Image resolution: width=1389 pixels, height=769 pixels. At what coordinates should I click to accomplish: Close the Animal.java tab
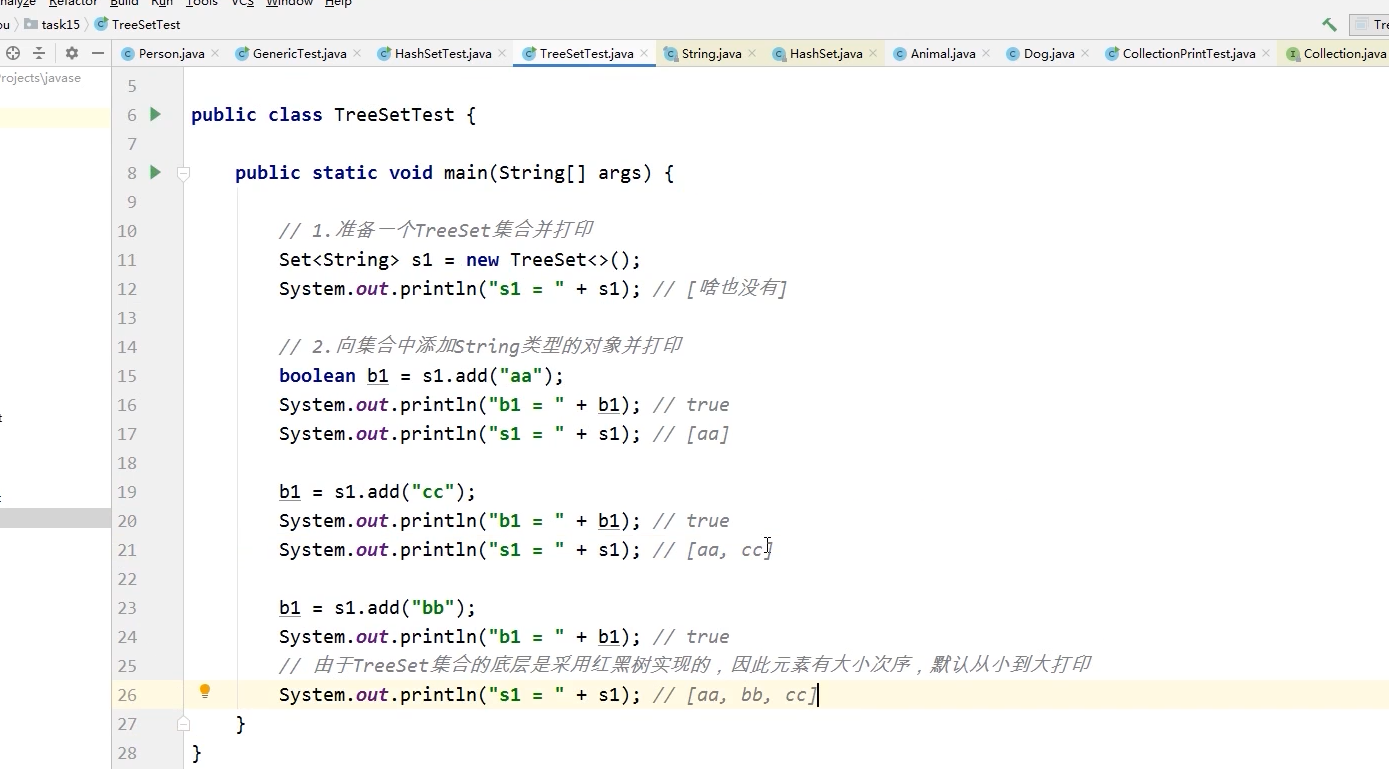point(986,53)
